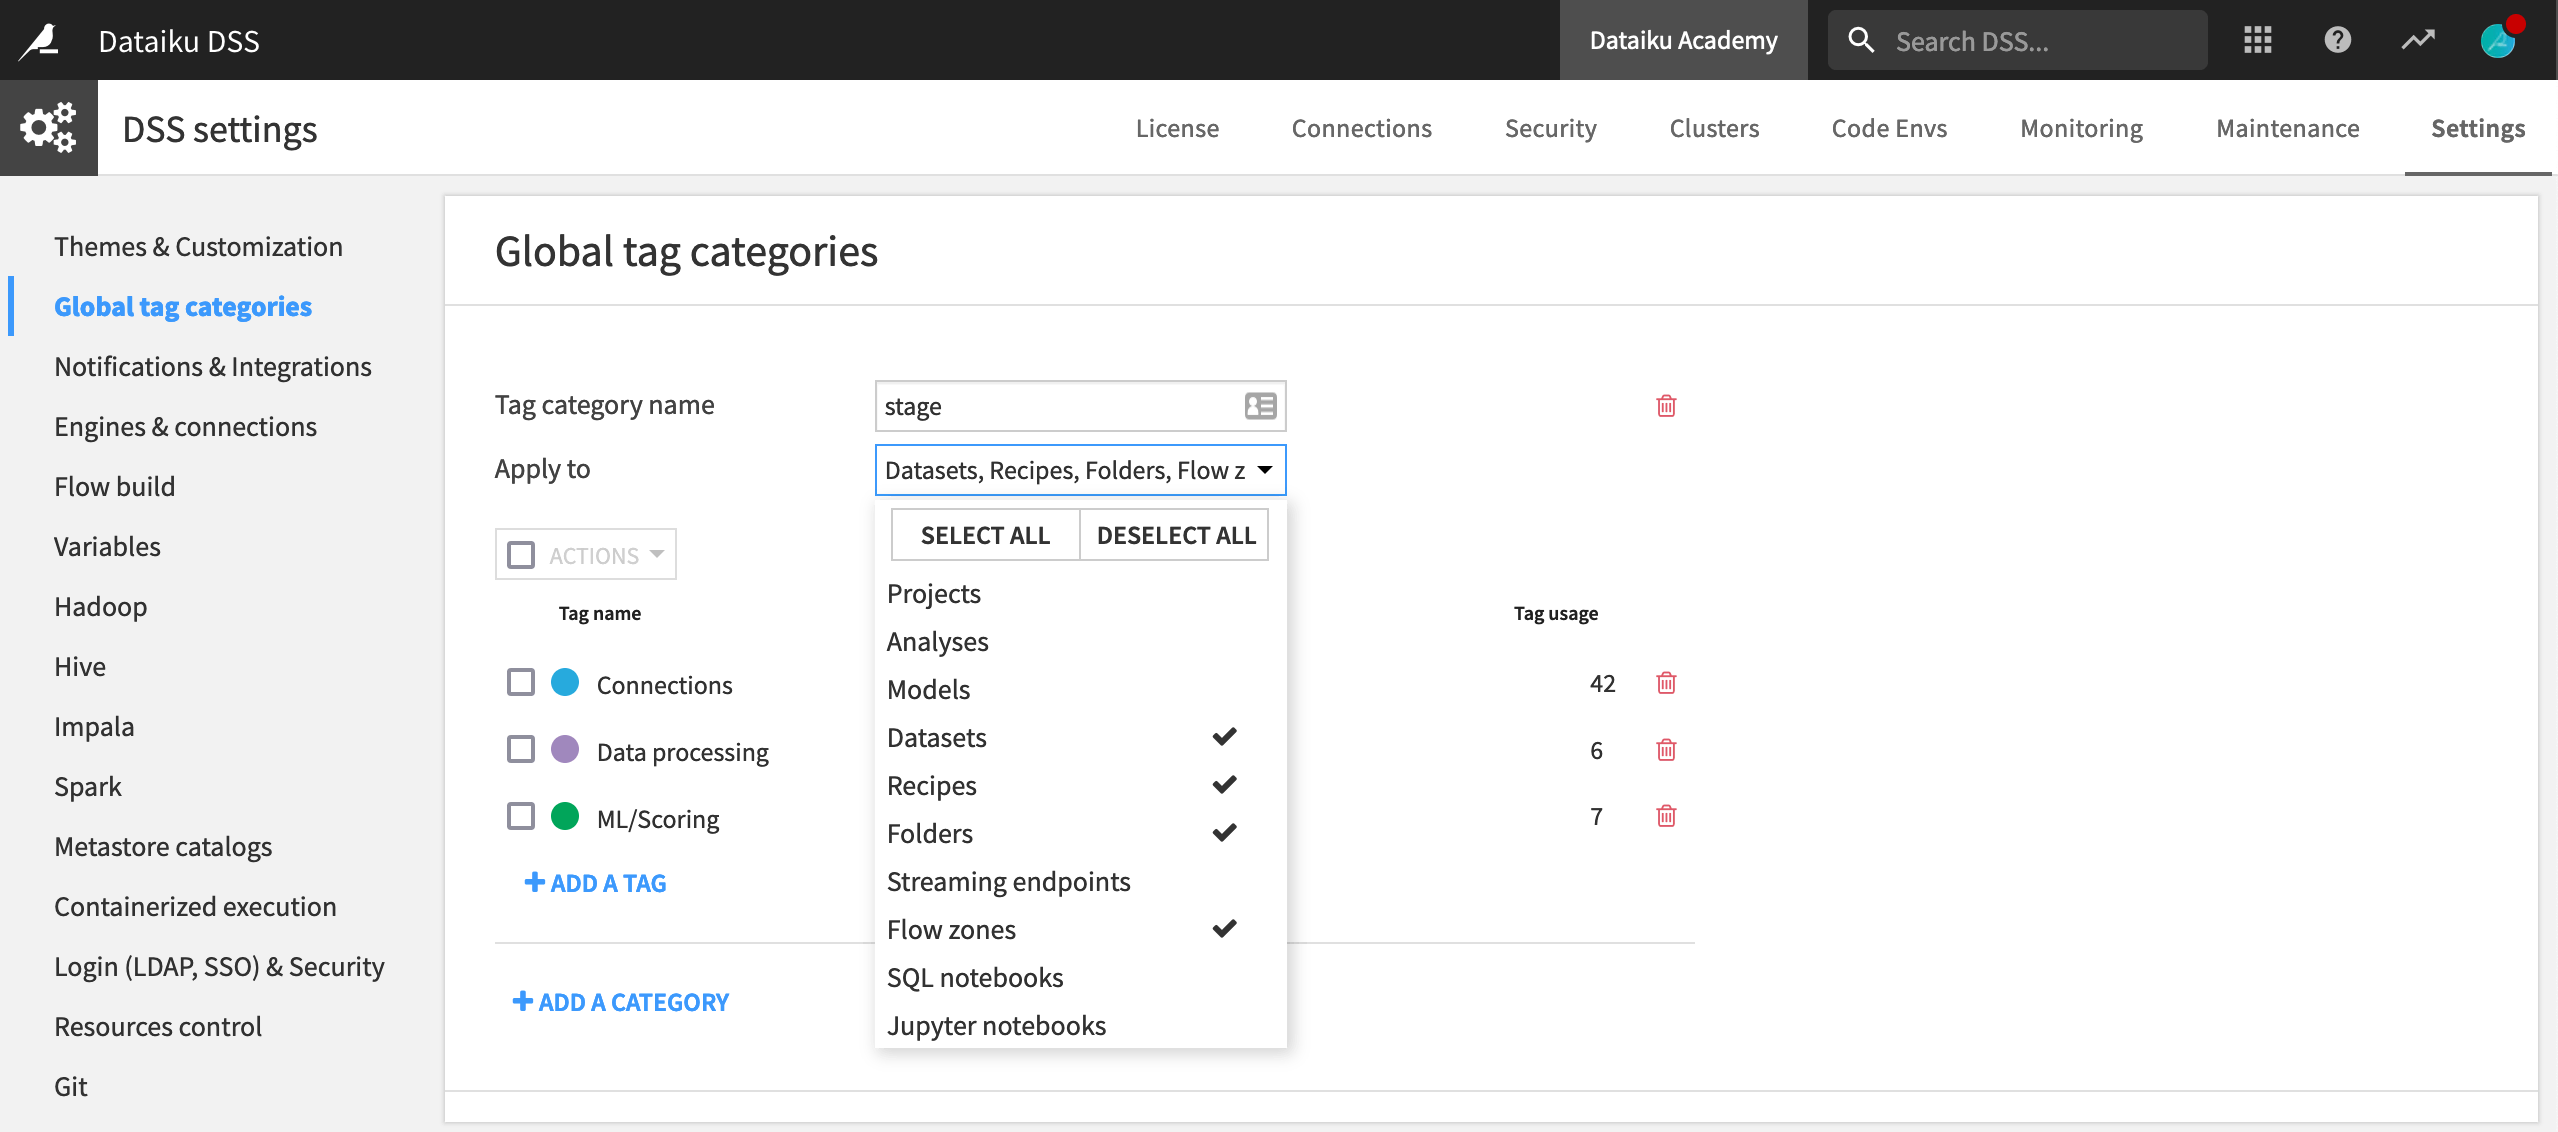2558x1132 pixels.
Task: Open Spark settings
Action: [88, 786]
